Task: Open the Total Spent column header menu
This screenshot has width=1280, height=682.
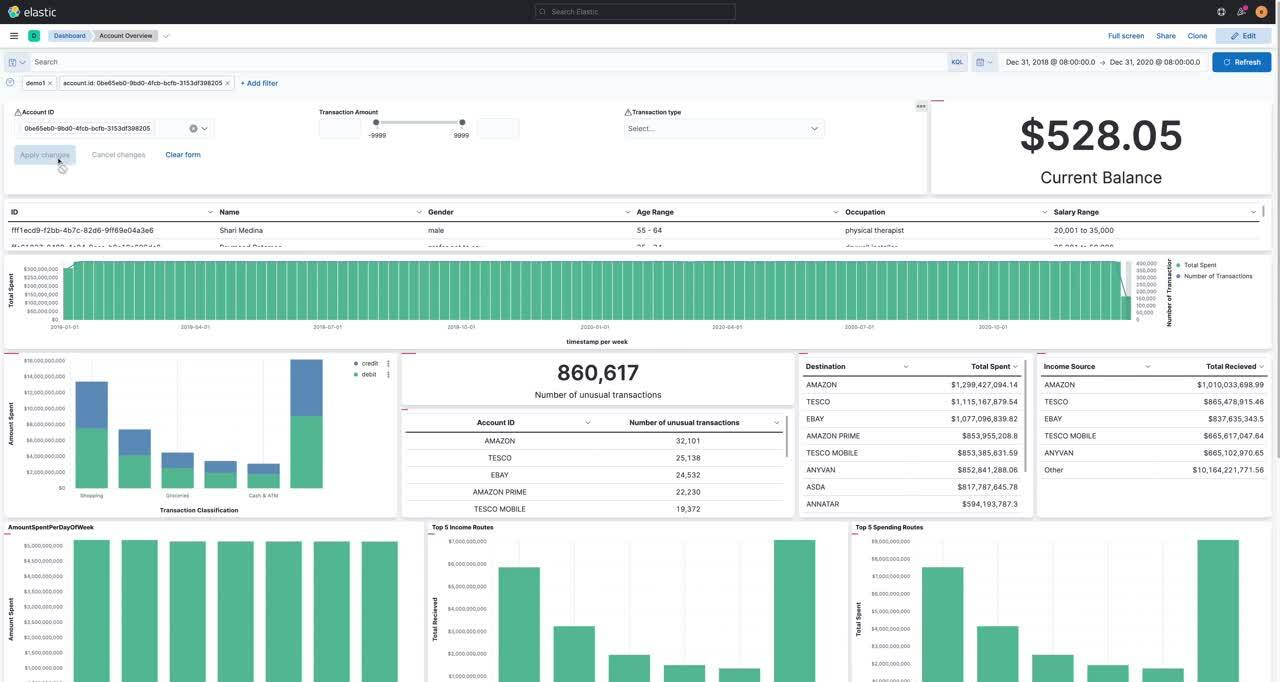Action: pyautogui.click(x=1015, y=367)
